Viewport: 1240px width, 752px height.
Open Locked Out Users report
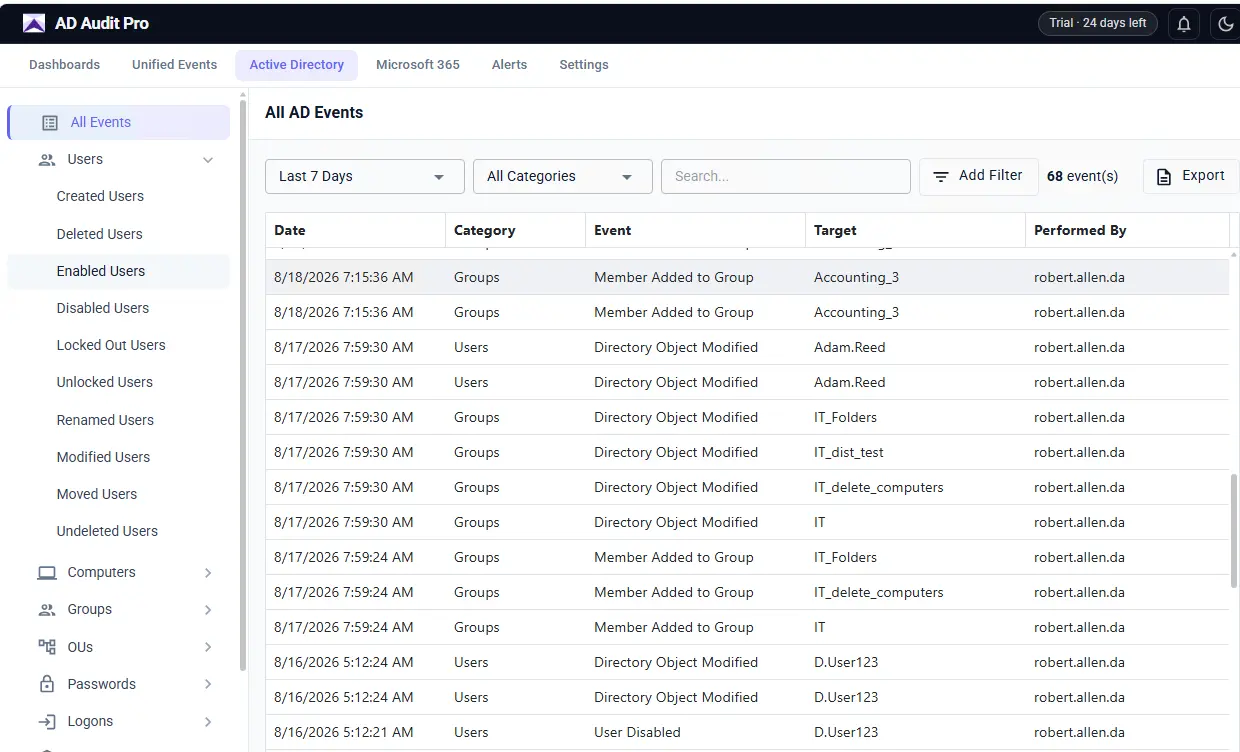click(x=111, y=346)
